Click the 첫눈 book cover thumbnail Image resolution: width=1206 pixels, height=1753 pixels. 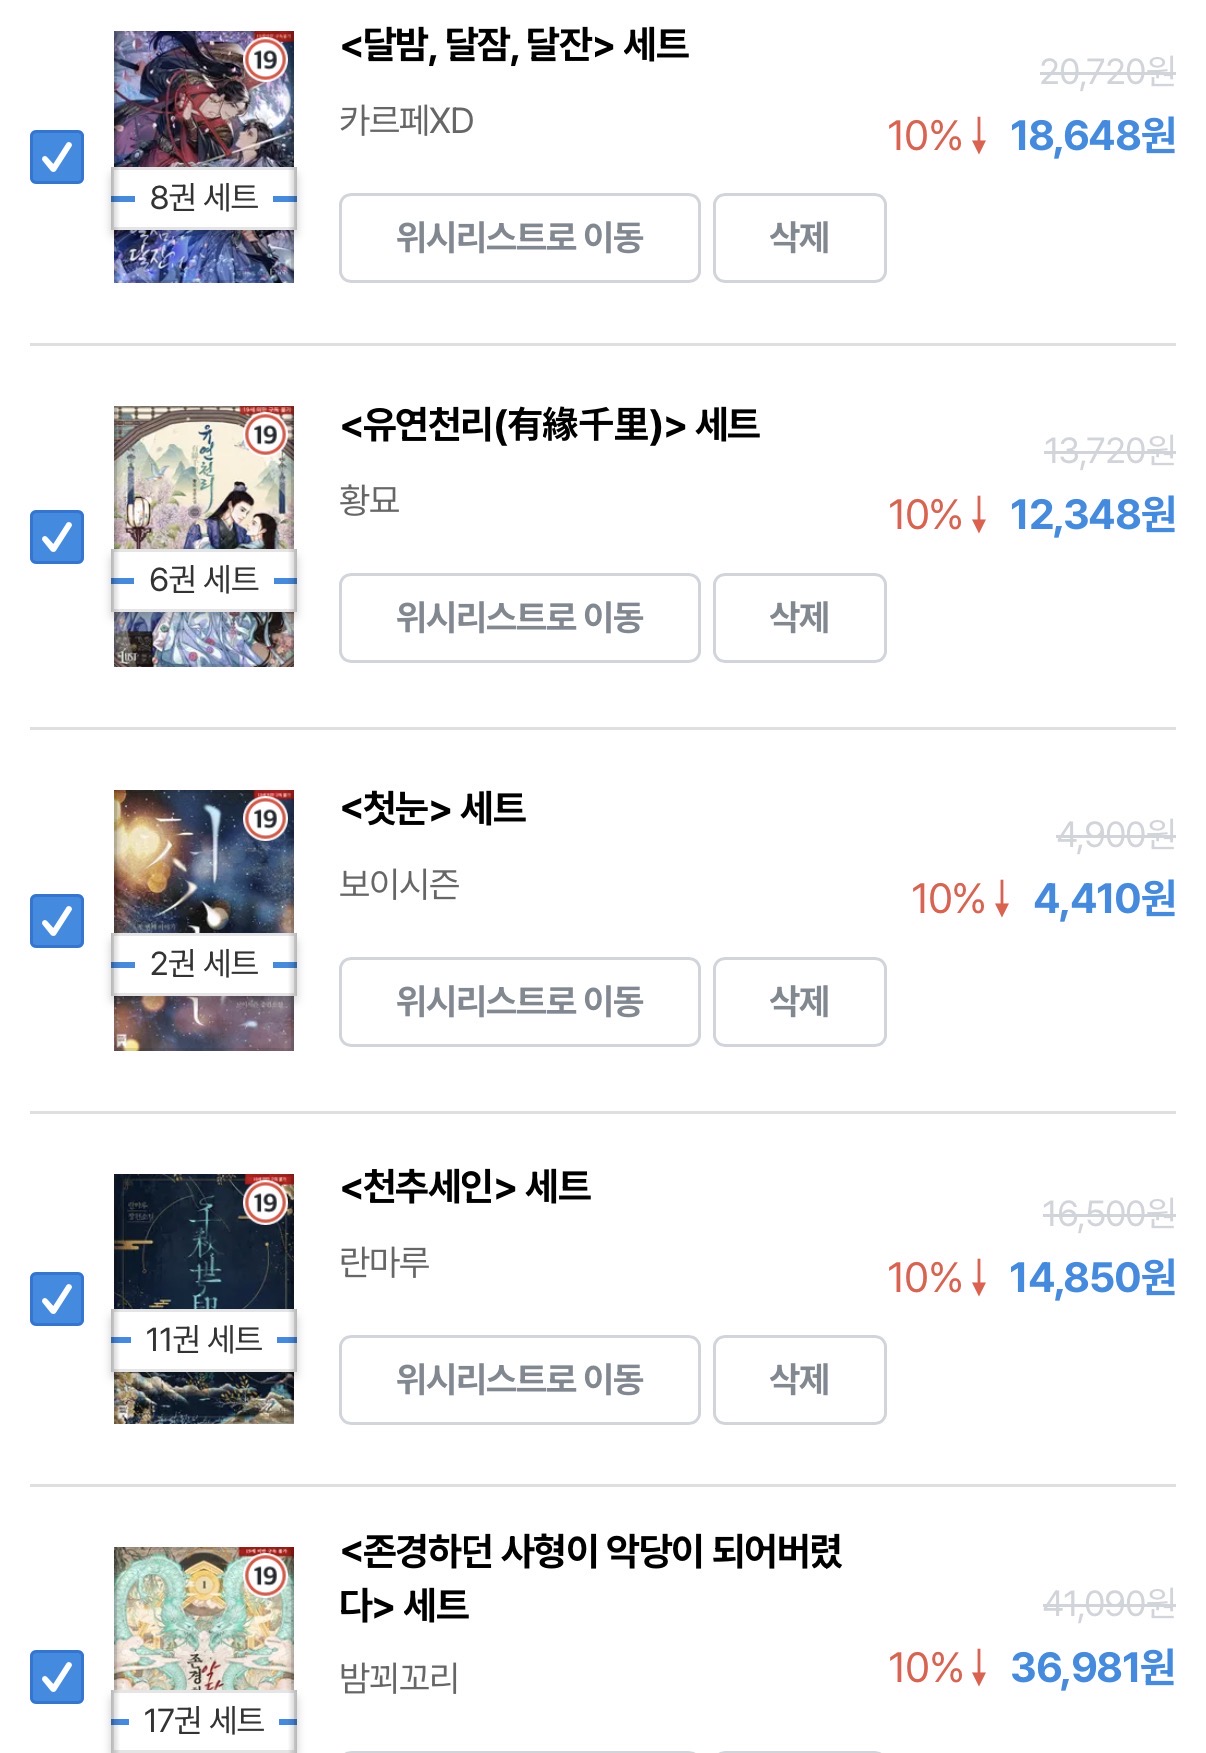pyautogui.click(x=204, y=860)
